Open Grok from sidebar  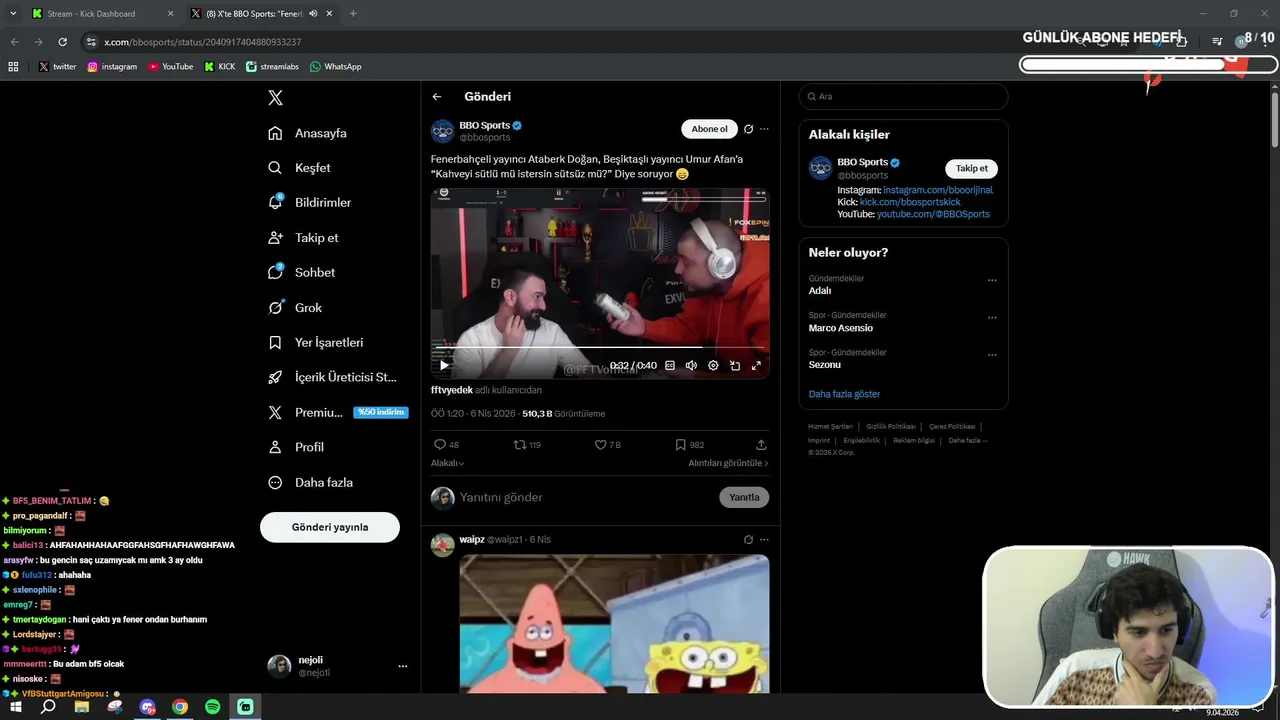click(296, 308)
